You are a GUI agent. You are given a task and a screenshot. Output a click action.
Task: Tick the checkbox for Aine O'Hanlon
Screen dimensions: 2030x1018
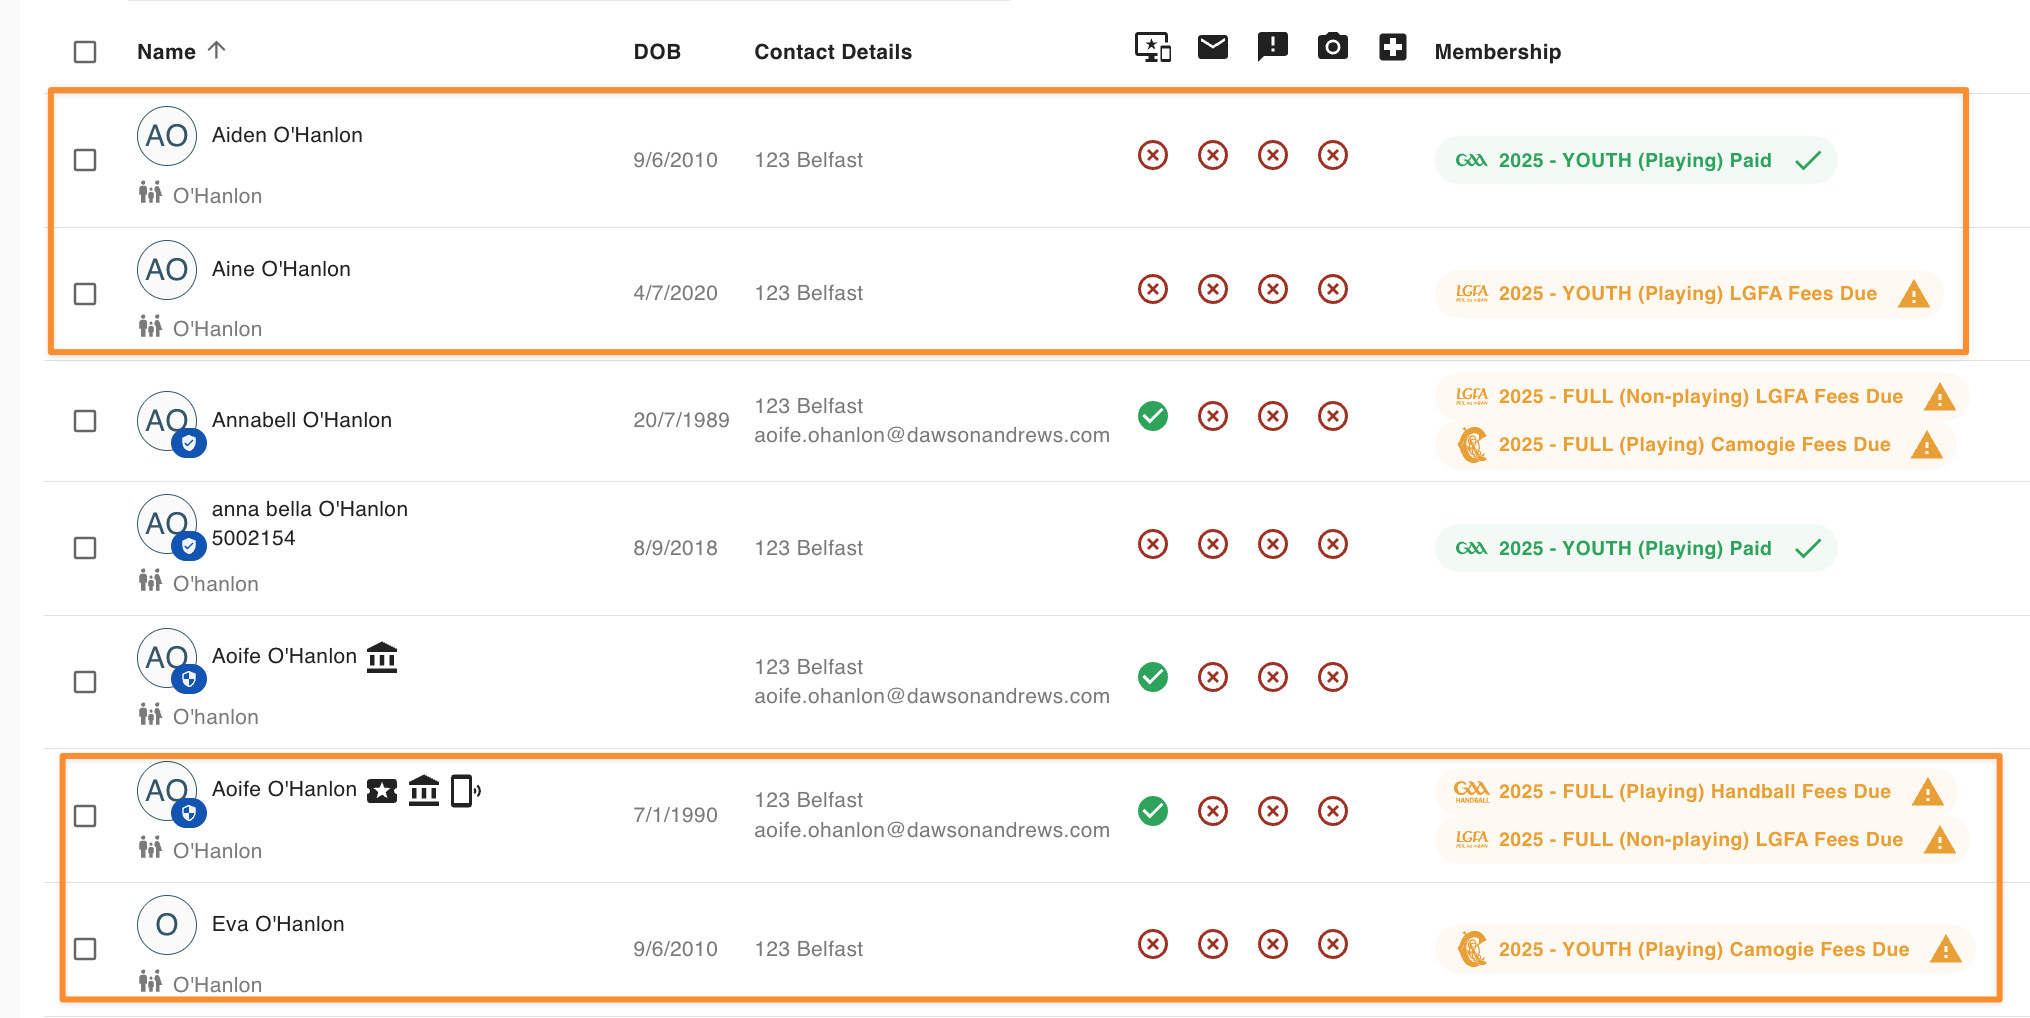(85, 294)
